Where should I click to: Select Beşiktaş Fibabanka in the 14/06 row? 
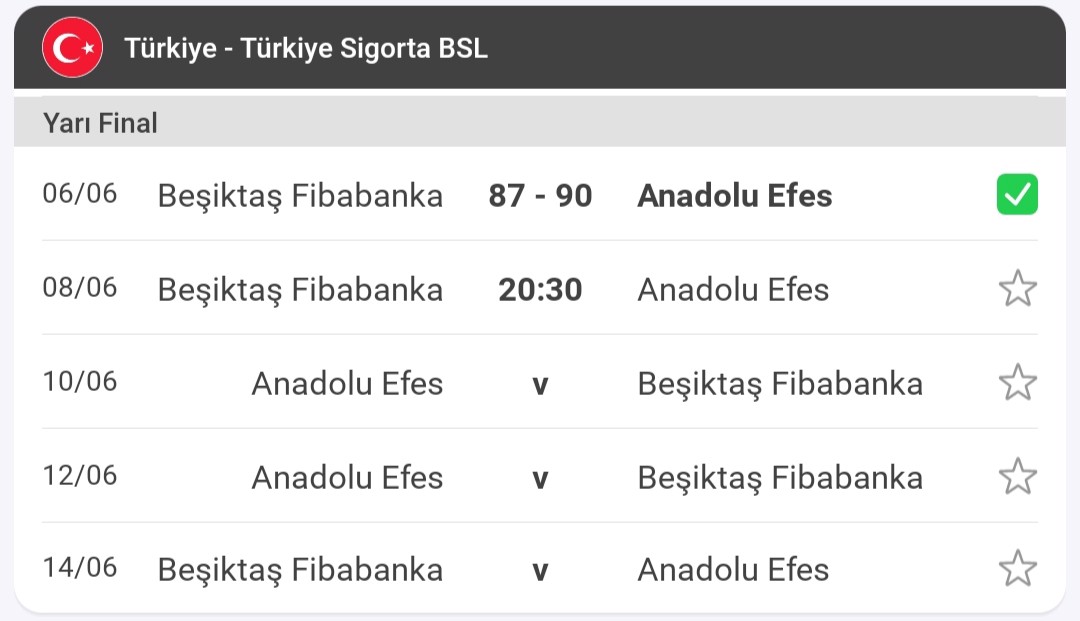click(x=300, y=570)
